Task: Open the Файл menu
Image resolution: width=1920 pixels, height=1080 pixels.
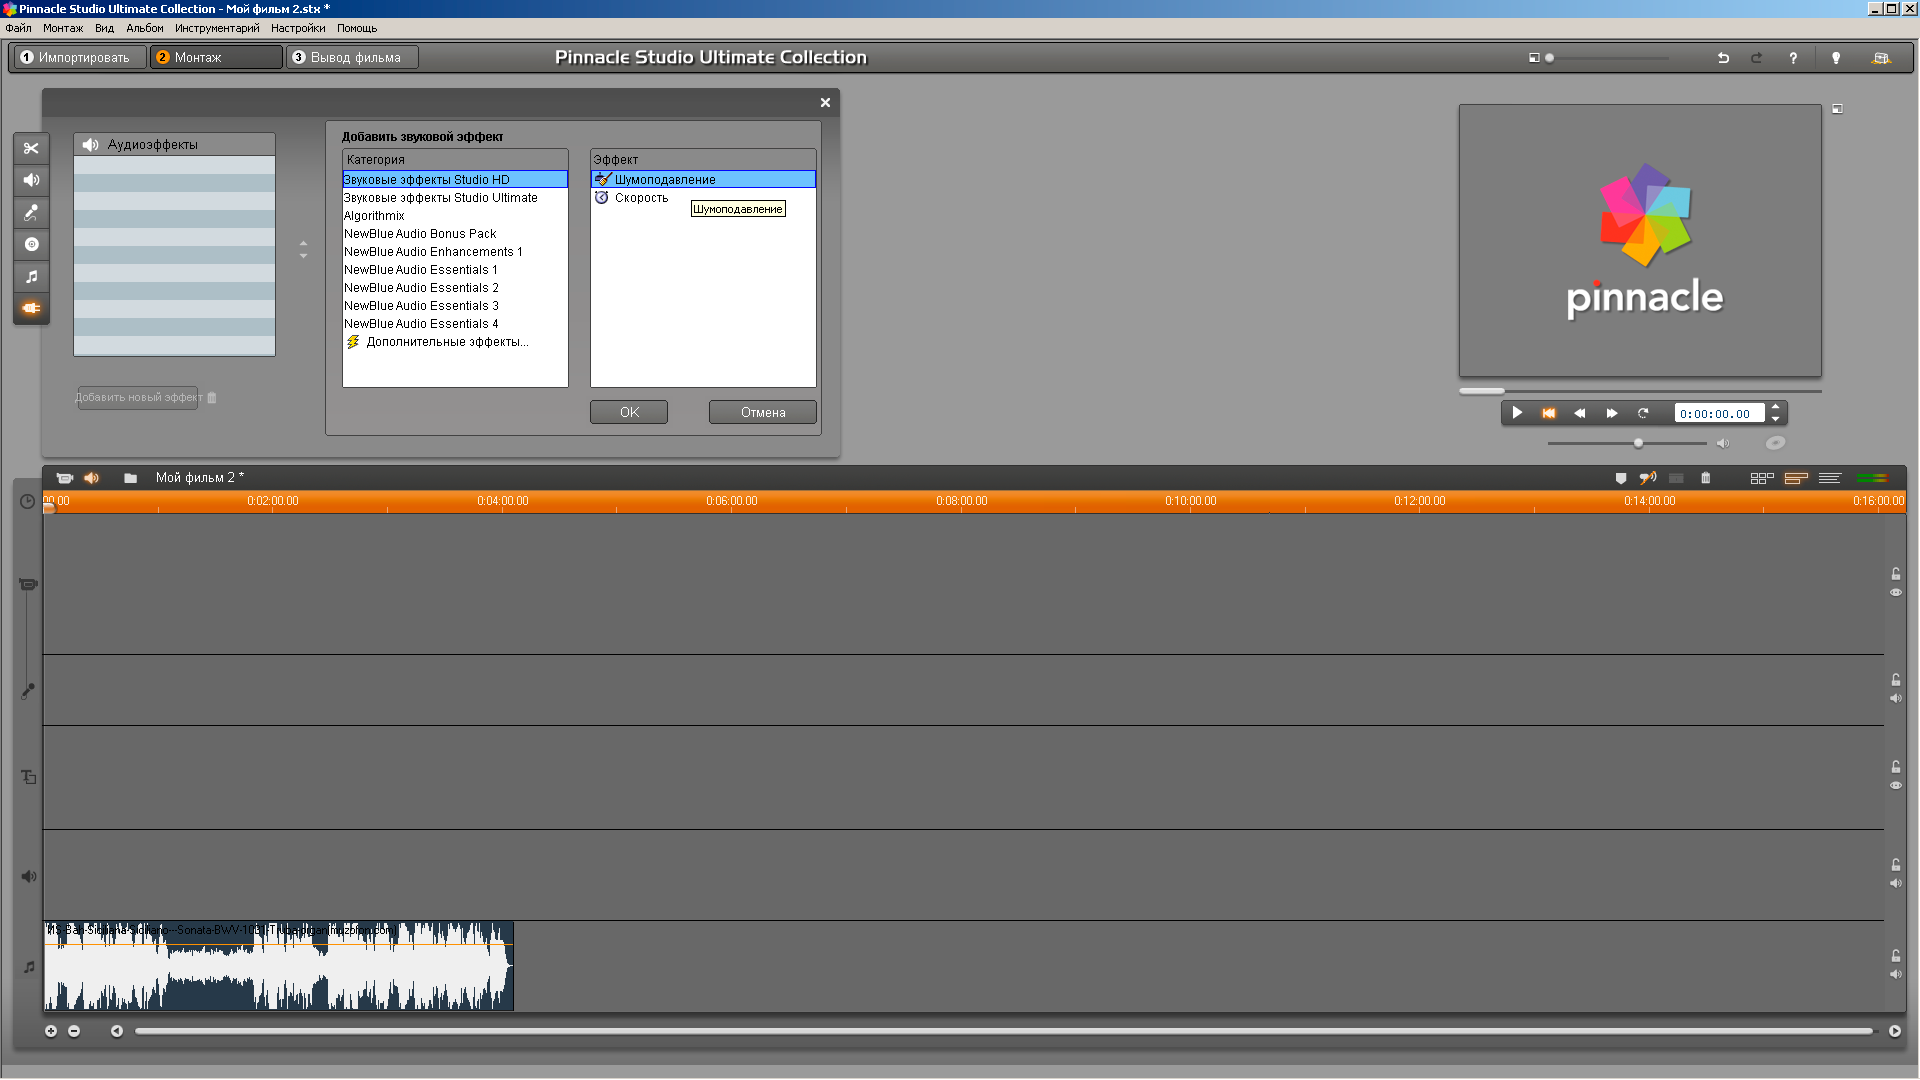Action: pos(18,28)
